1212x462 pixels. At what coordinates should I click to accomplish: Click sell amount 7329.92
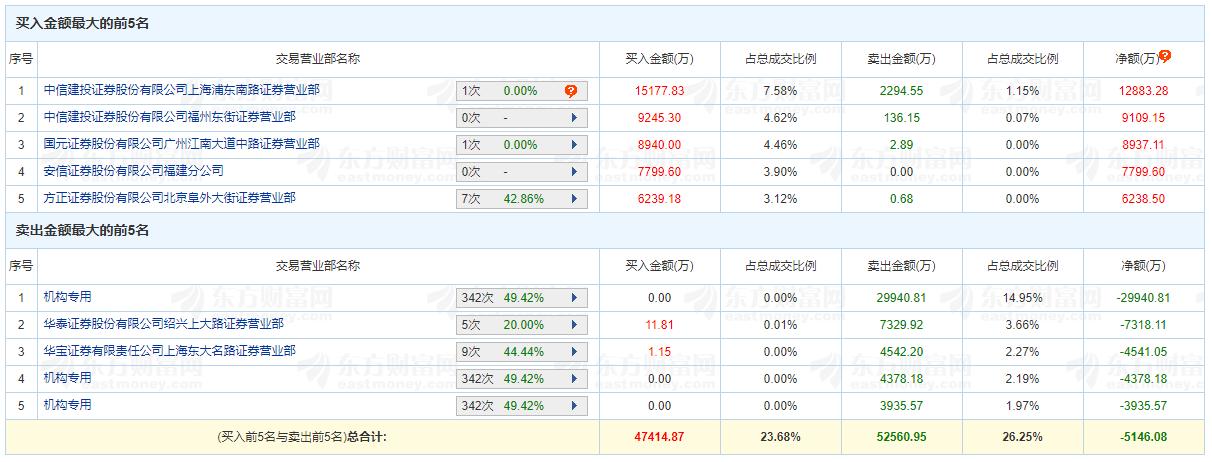pyautogui.click(x=901, y=325)
